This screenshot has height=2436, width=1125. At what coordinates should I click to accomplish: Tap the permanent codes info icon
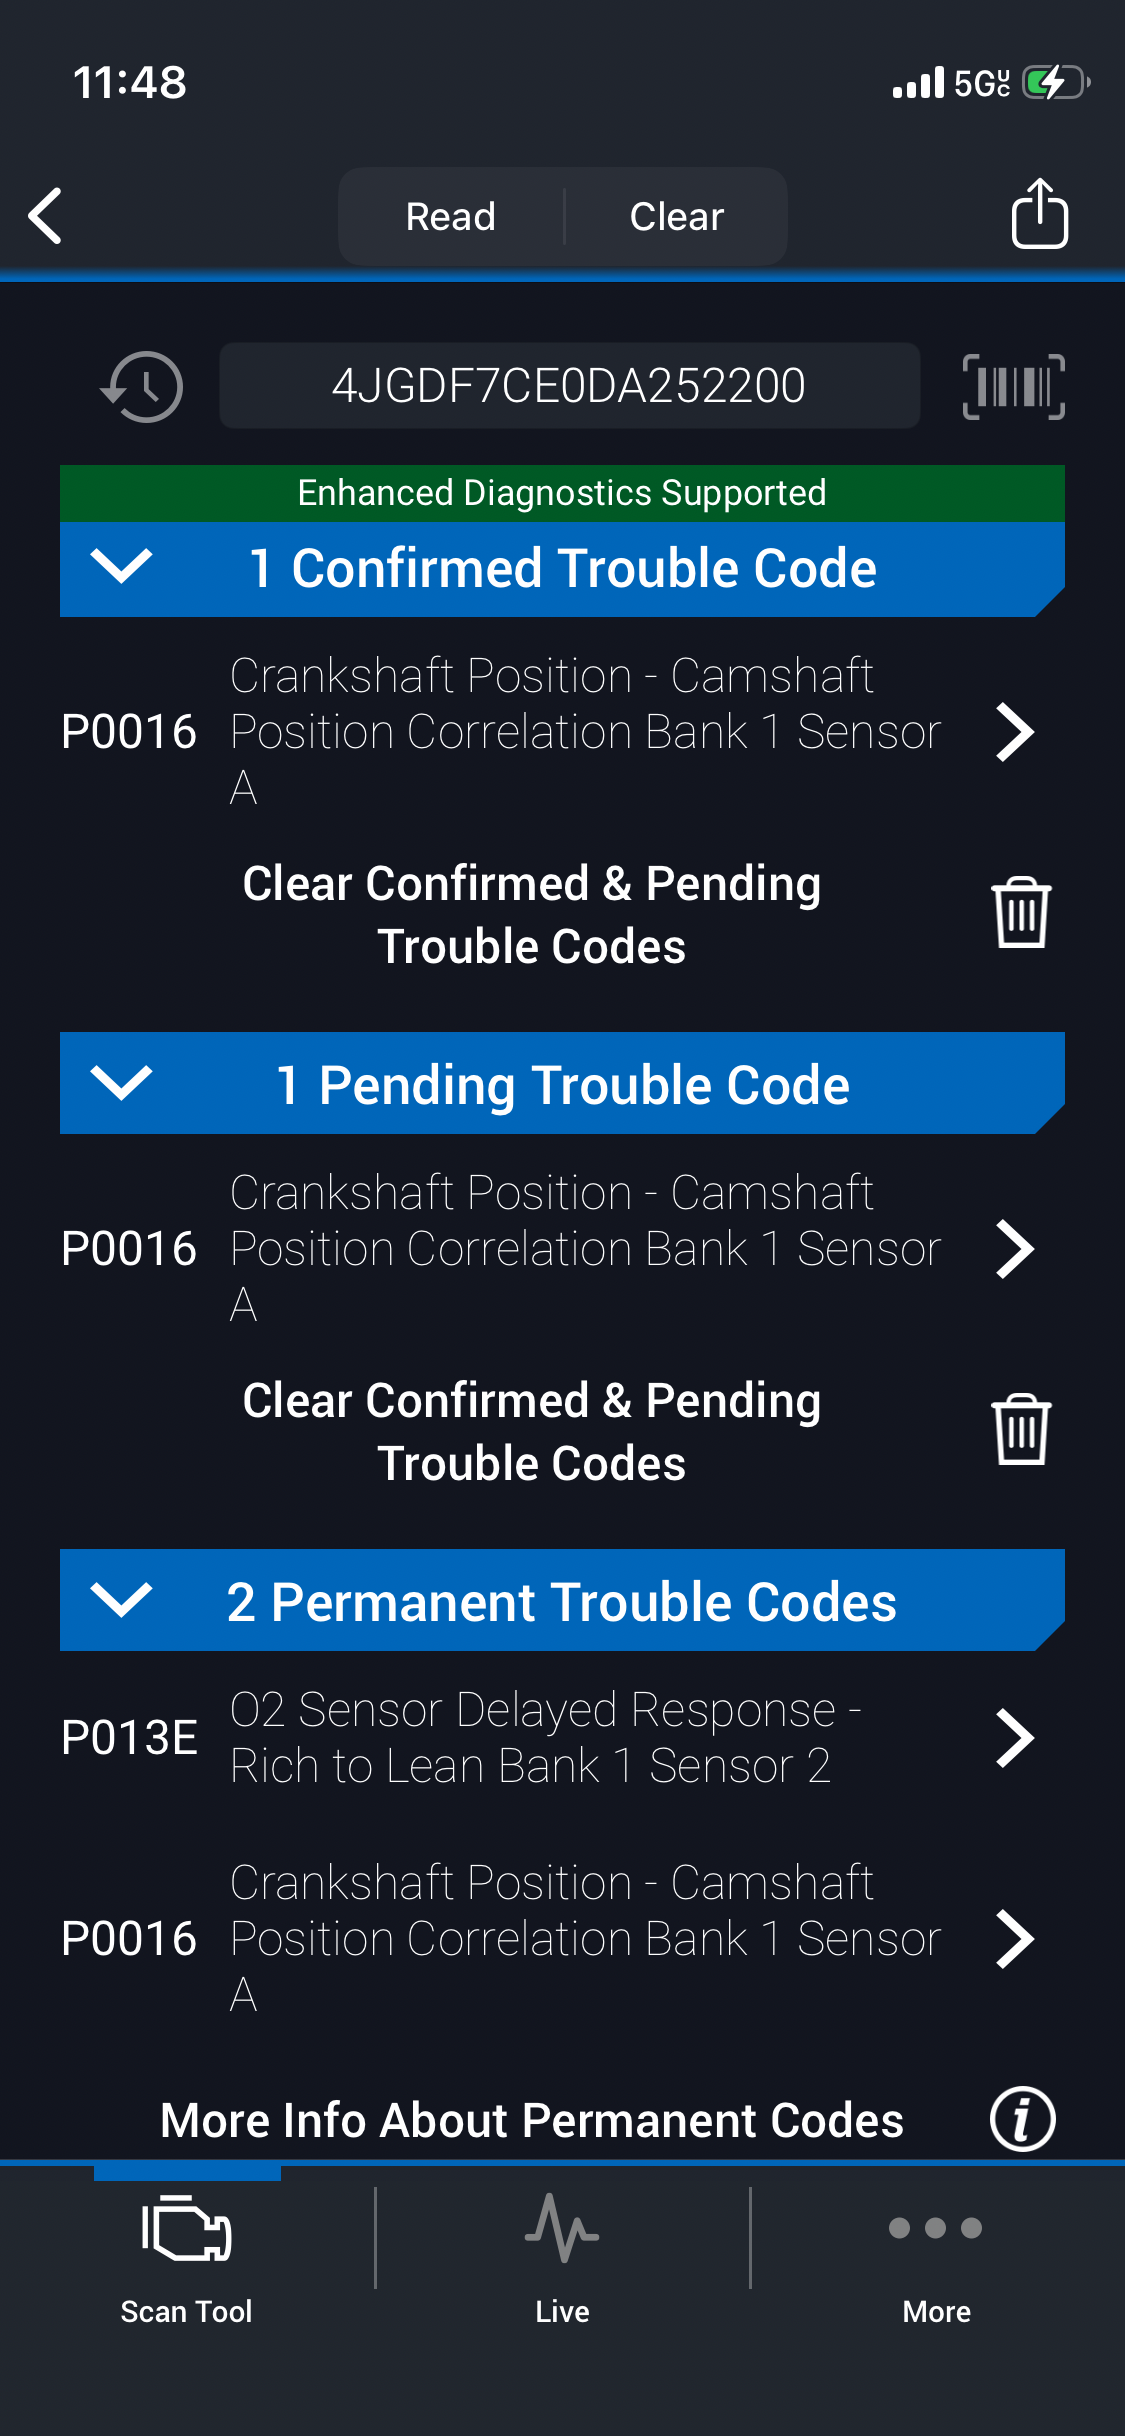[x=1022, y=2119]
